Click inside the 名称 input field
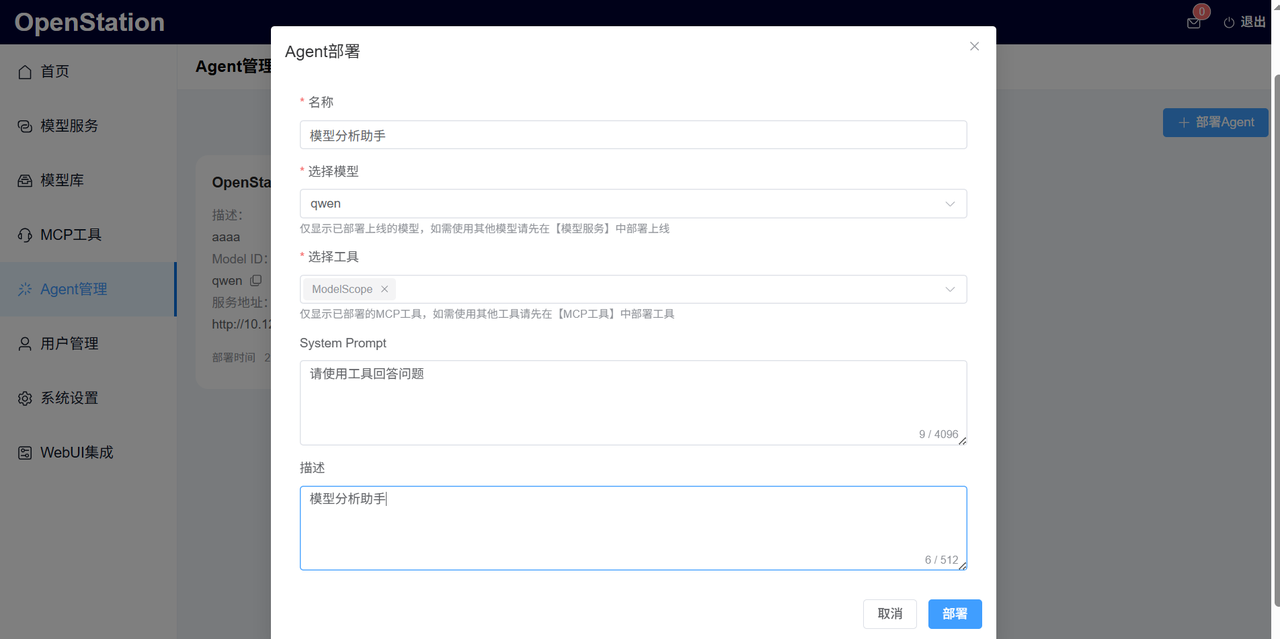 pos(633,134)
